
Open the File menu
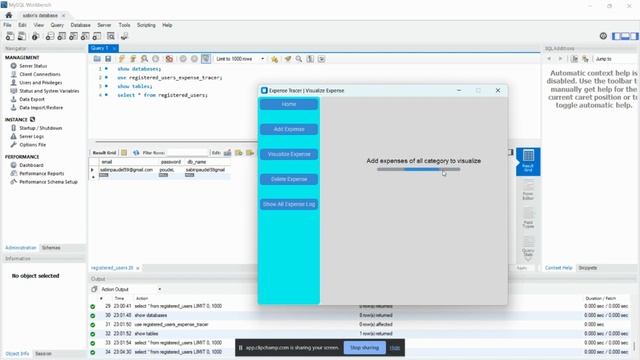pyautogui.click(x=7, y=25)
